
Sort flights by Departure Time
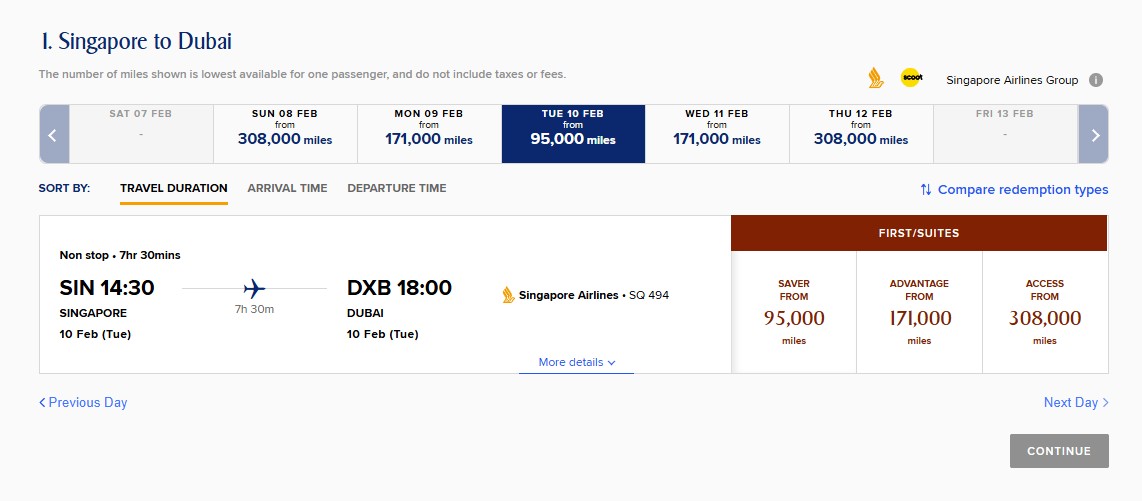point(397,188)
